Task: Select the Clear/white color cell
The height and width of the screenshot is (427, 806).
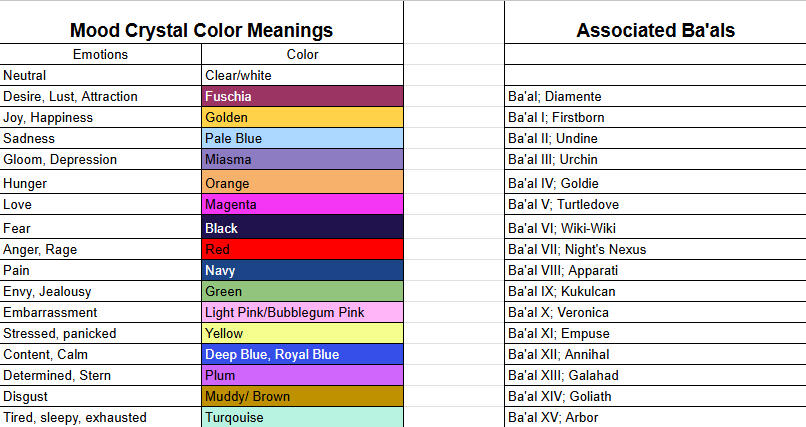Action: (302, 76)
